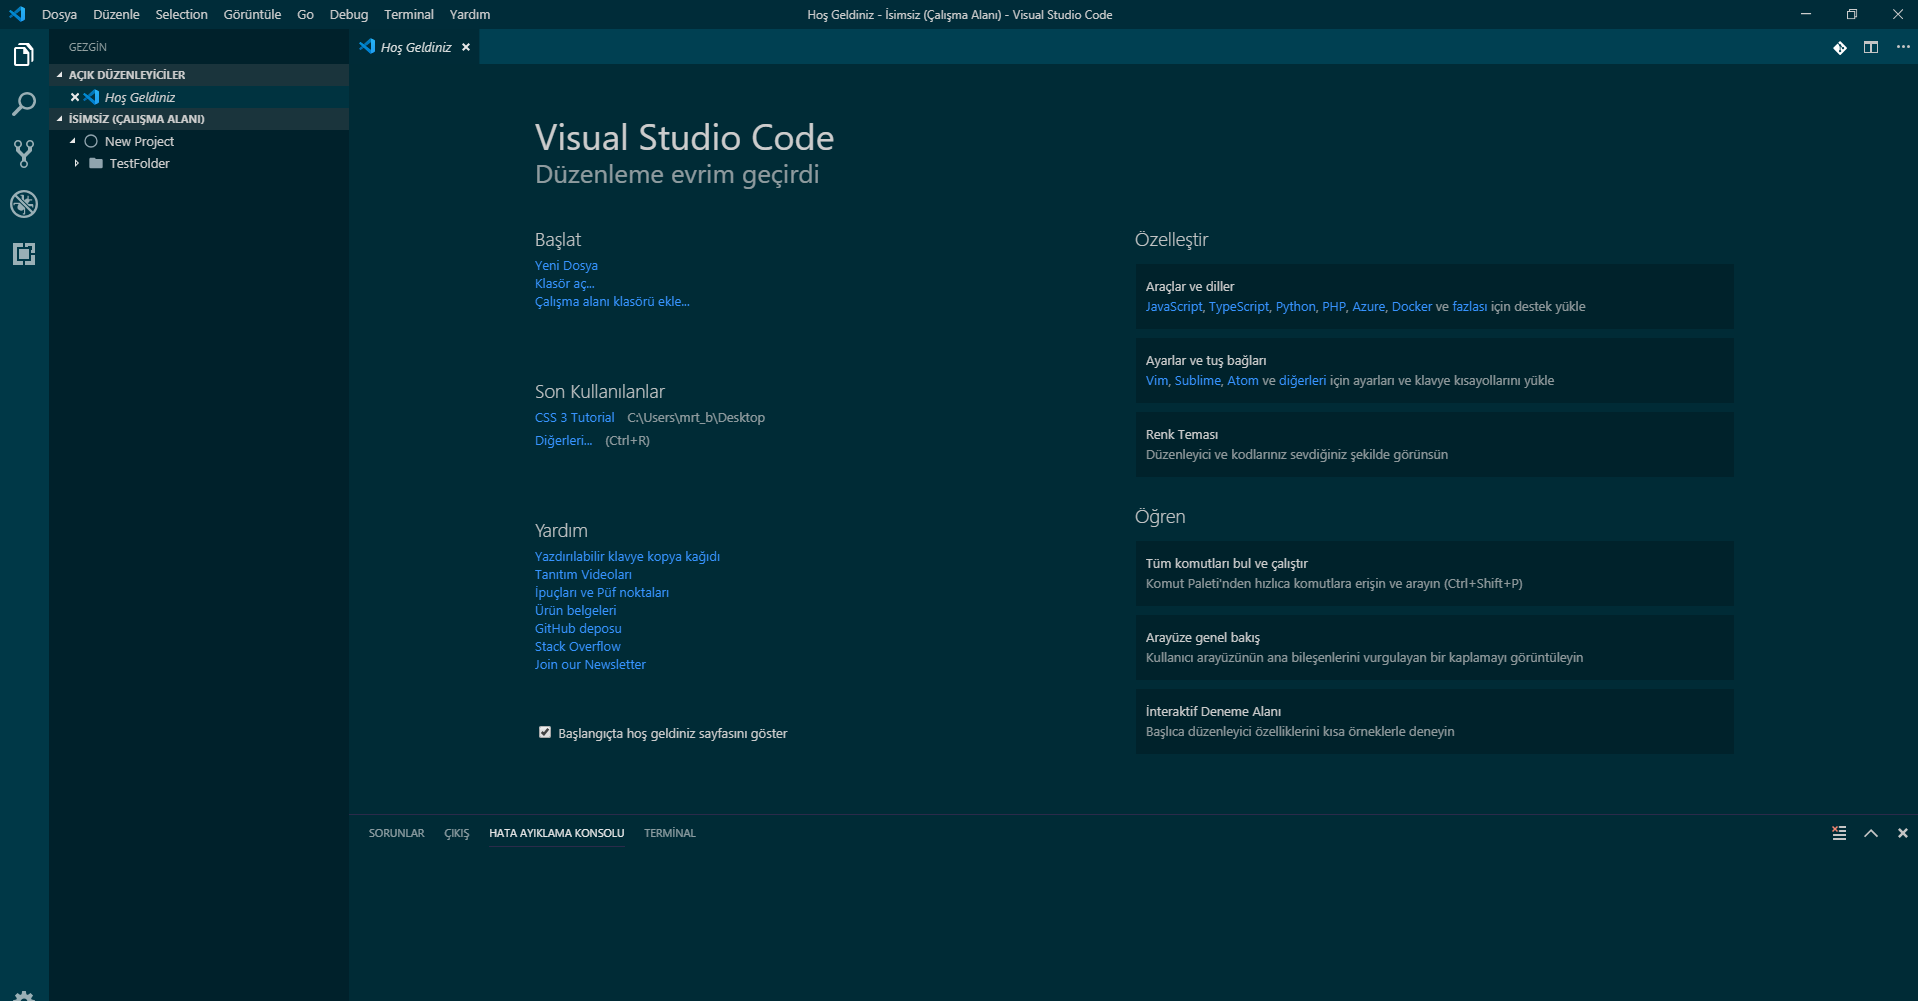Maximize the panel with the chevron icon
This screenshot has width=1918, height=1001.
[x=1870, y=832]
